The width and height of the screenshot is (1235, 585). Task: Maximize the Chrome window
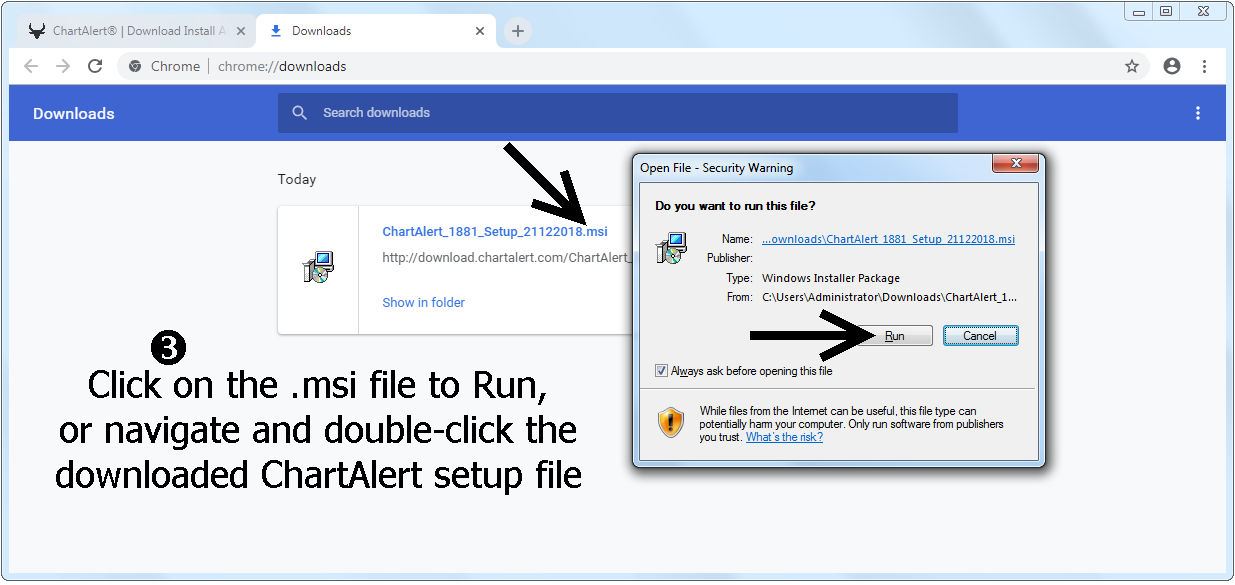1166,10
